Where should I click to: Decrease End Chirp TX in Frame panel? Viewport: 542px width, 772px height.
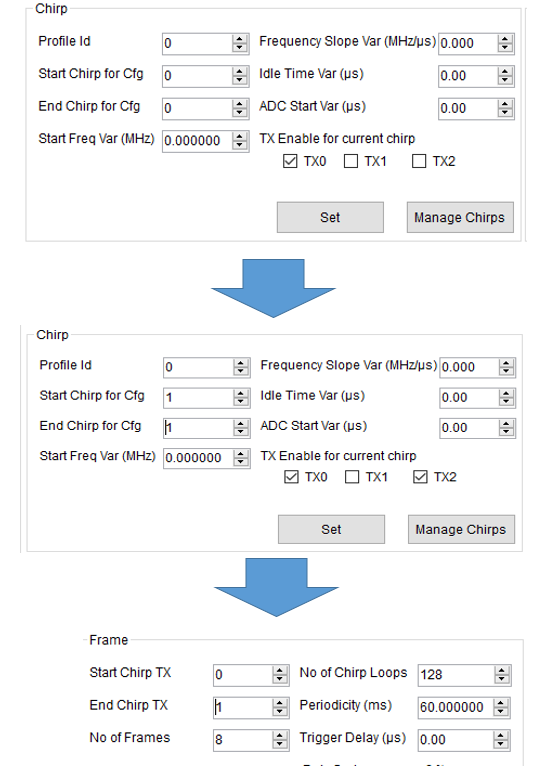point(279,711)
